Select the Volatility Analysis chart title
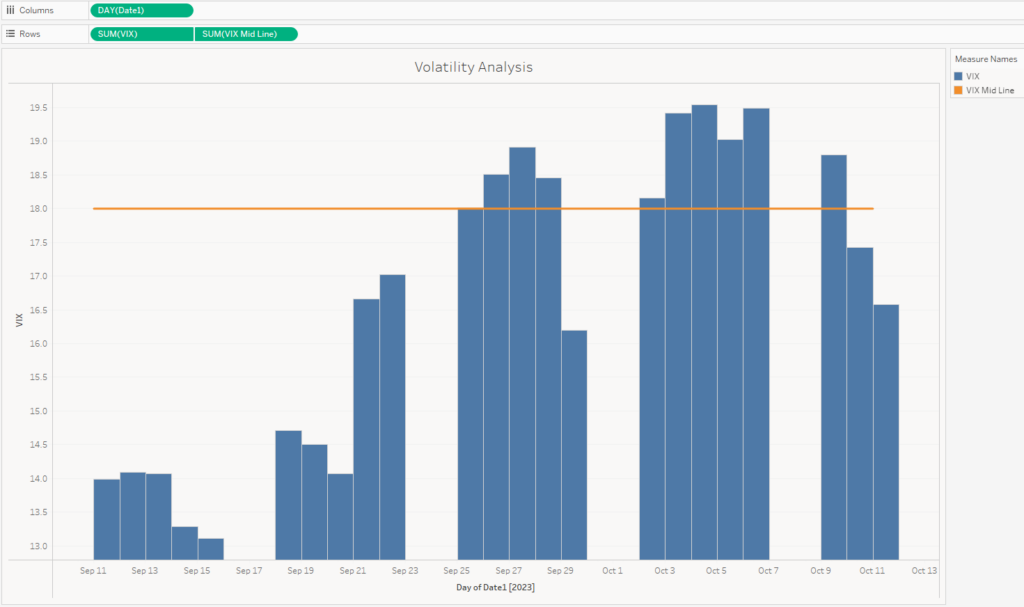Image resolution: width=1024 pixels, height=607 pixels. (x=474, y=67)
